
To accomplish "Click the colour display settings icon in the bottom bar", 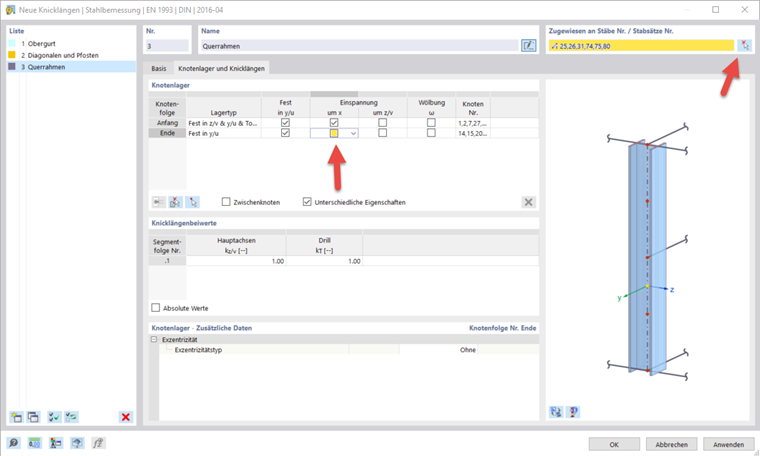I will [56, 443].
